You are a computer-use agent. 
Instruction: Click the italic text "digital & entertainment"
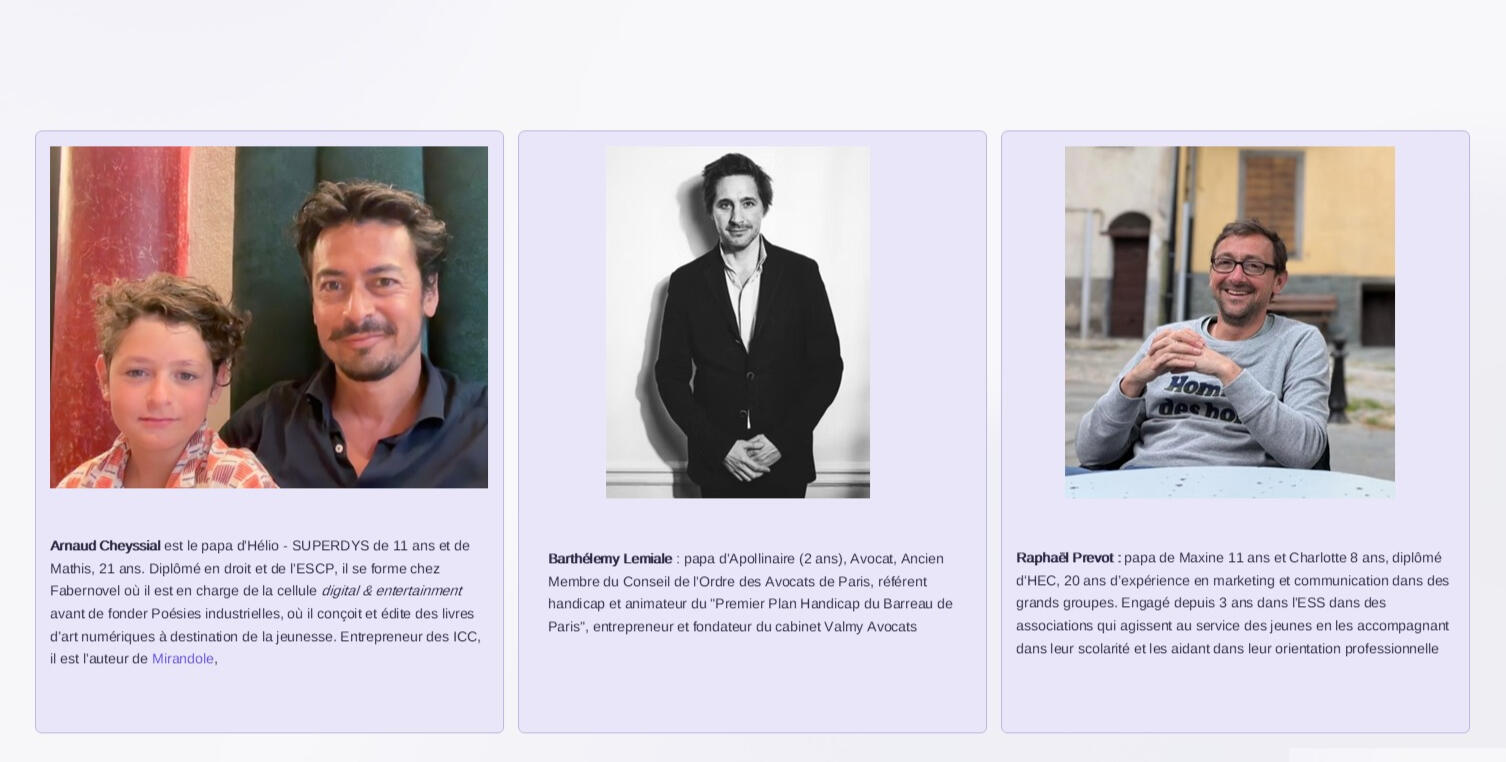coord(391,591)
